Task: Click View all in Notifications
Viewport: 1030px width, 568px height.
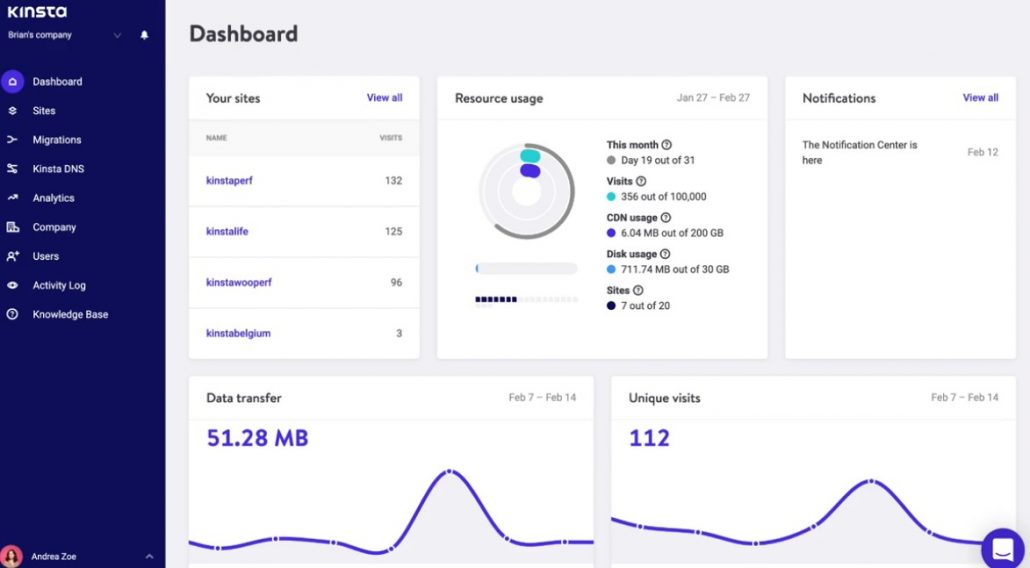Action: pos(980,98)
